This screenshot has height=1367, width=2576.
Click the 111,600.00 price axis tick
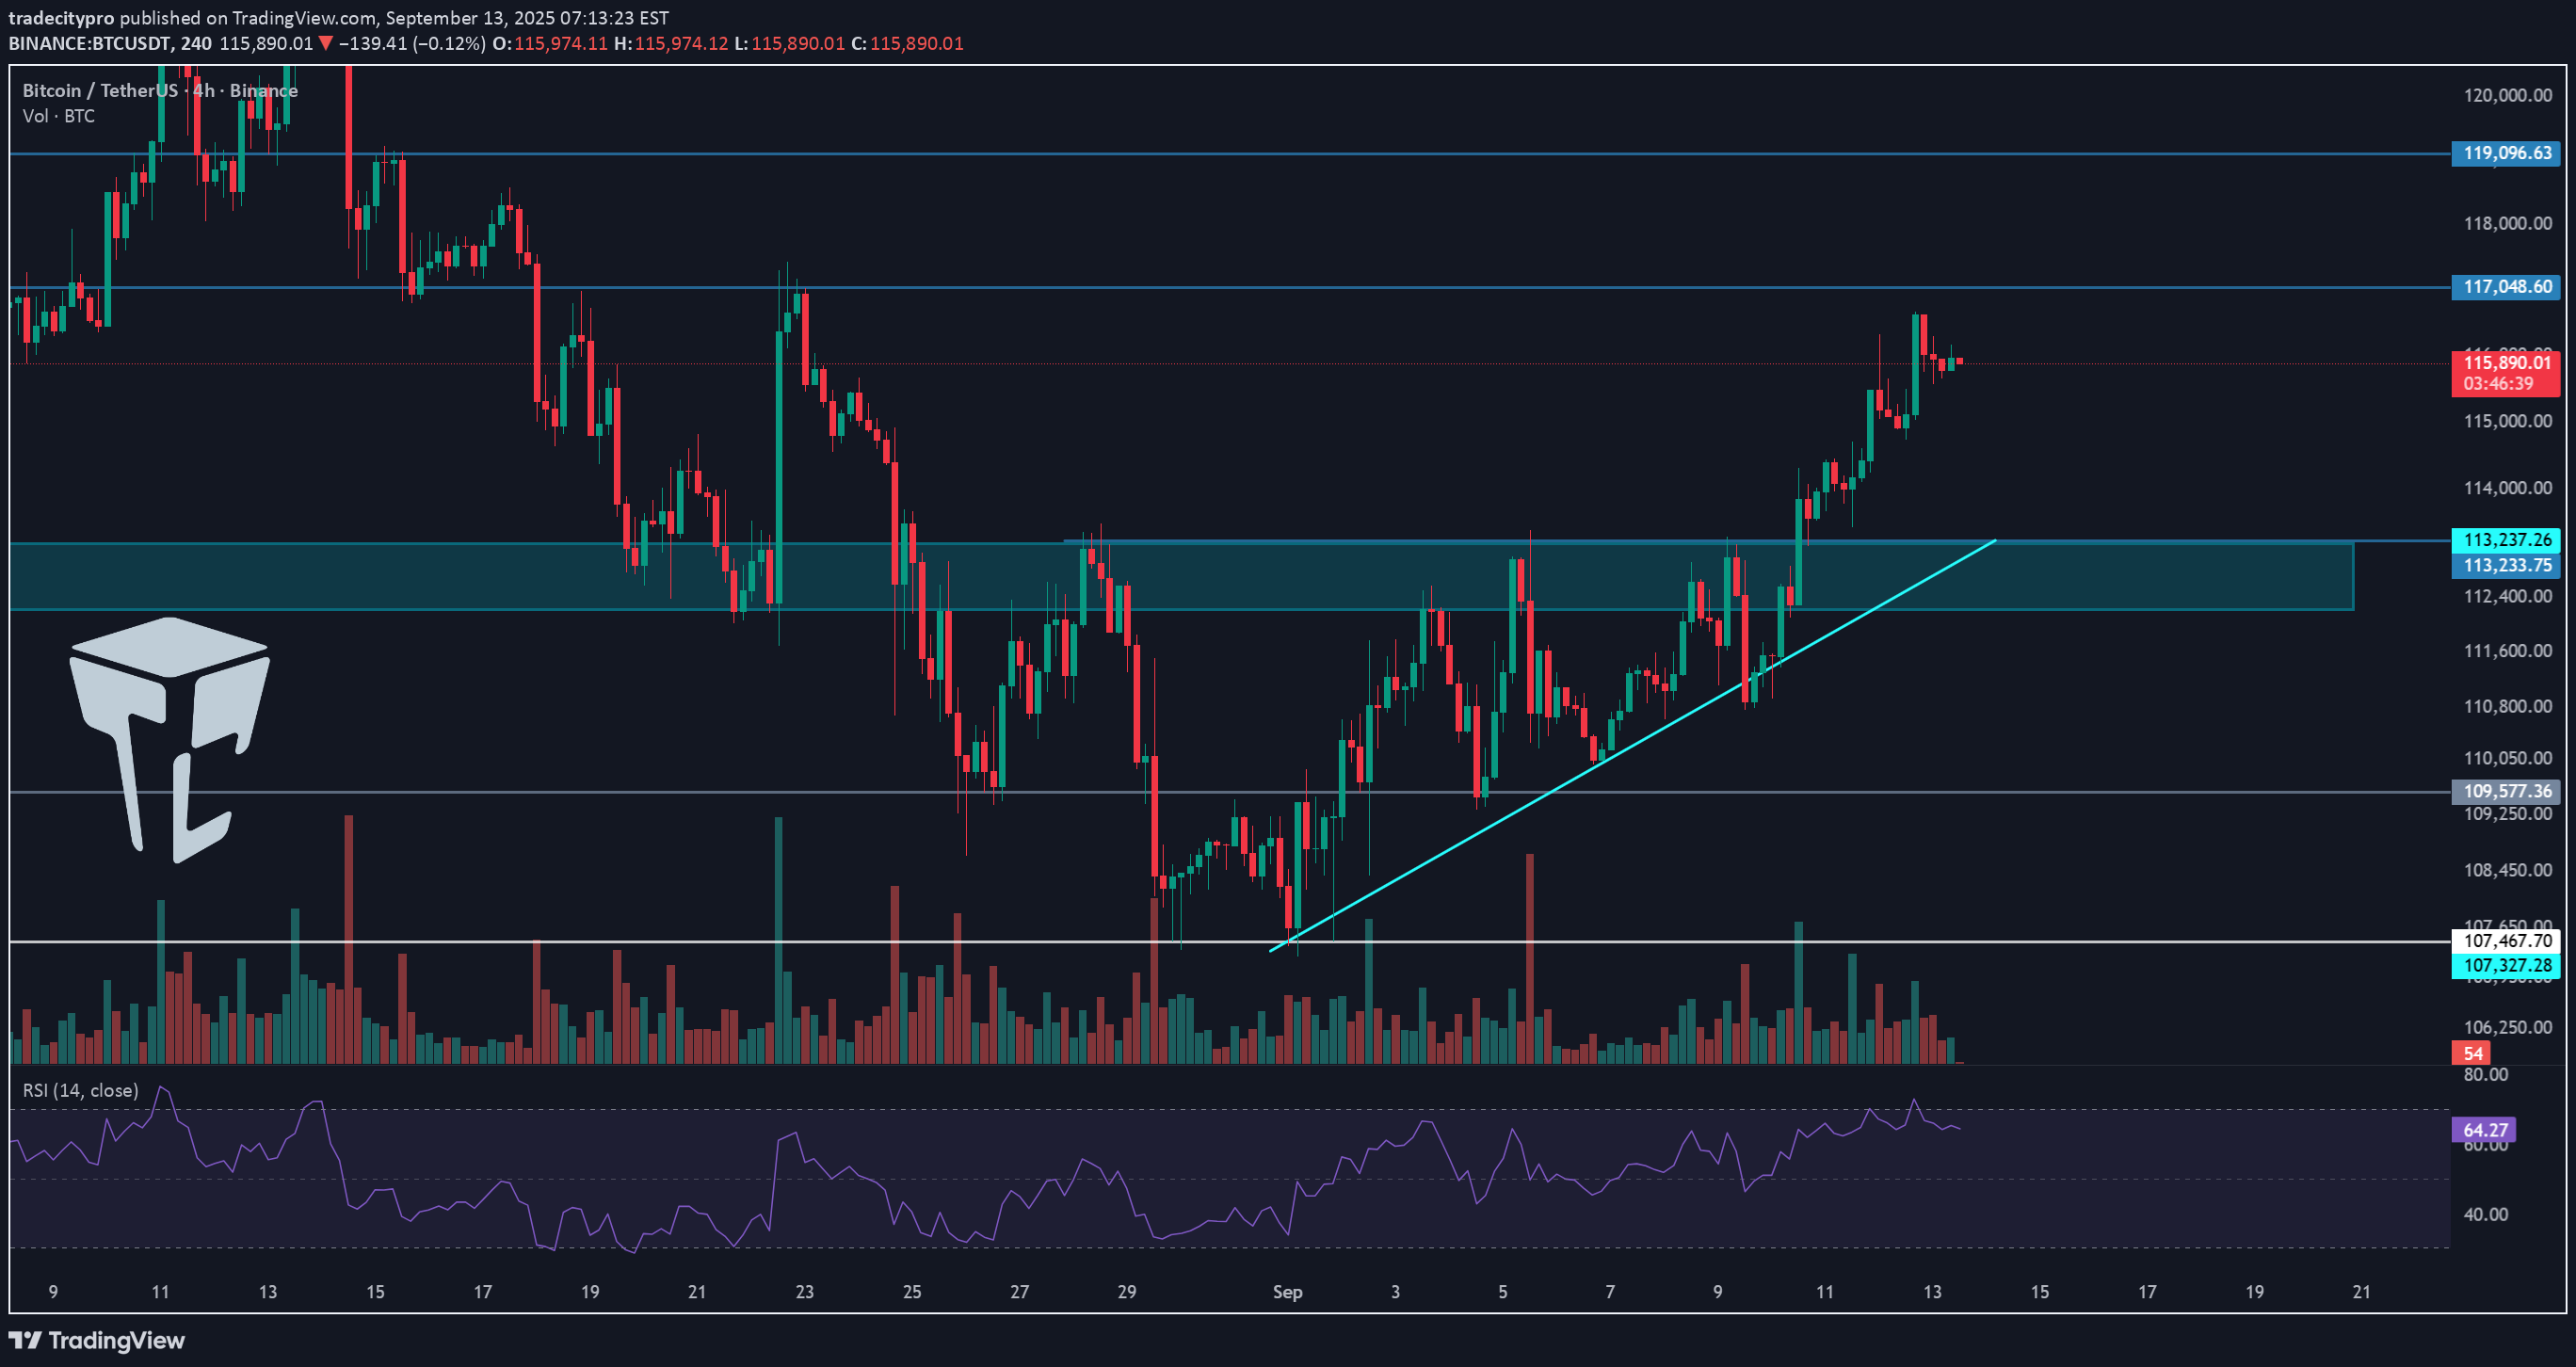pyautogui.click(x=2507, y=651)
